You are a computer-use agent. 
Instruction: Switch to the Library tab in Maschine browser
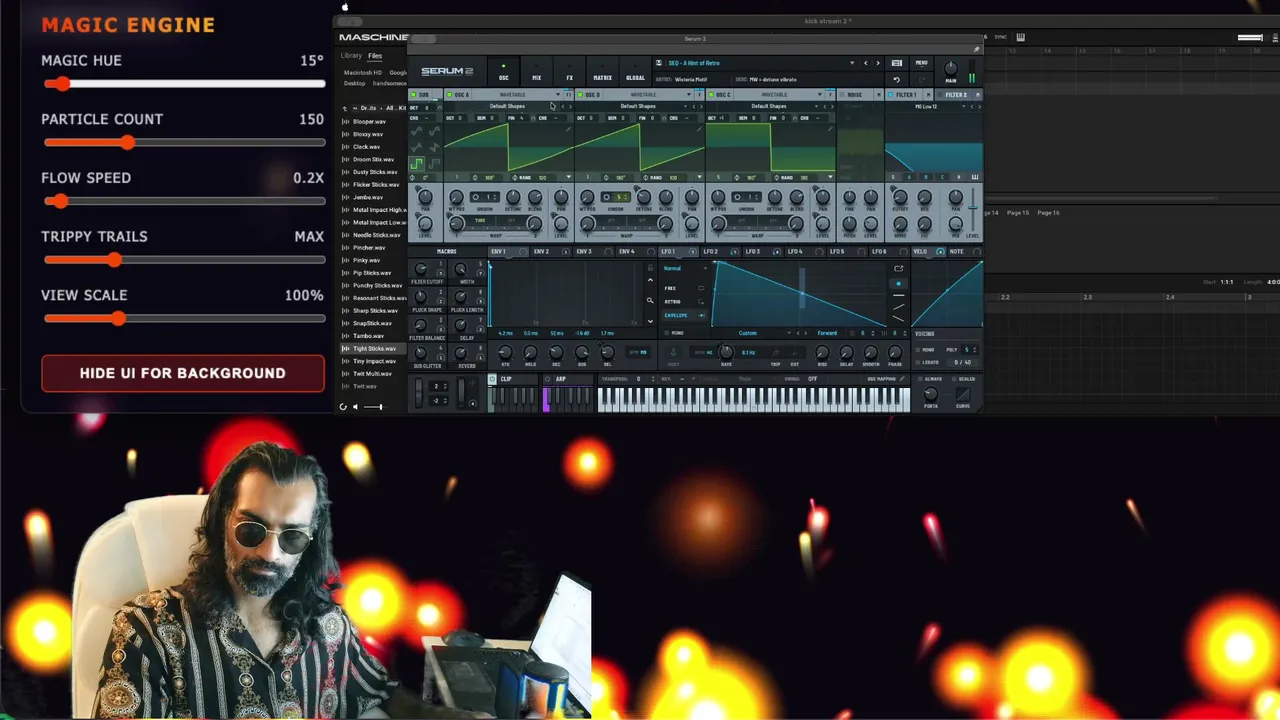pyautogui.click(x=351, y=56)
